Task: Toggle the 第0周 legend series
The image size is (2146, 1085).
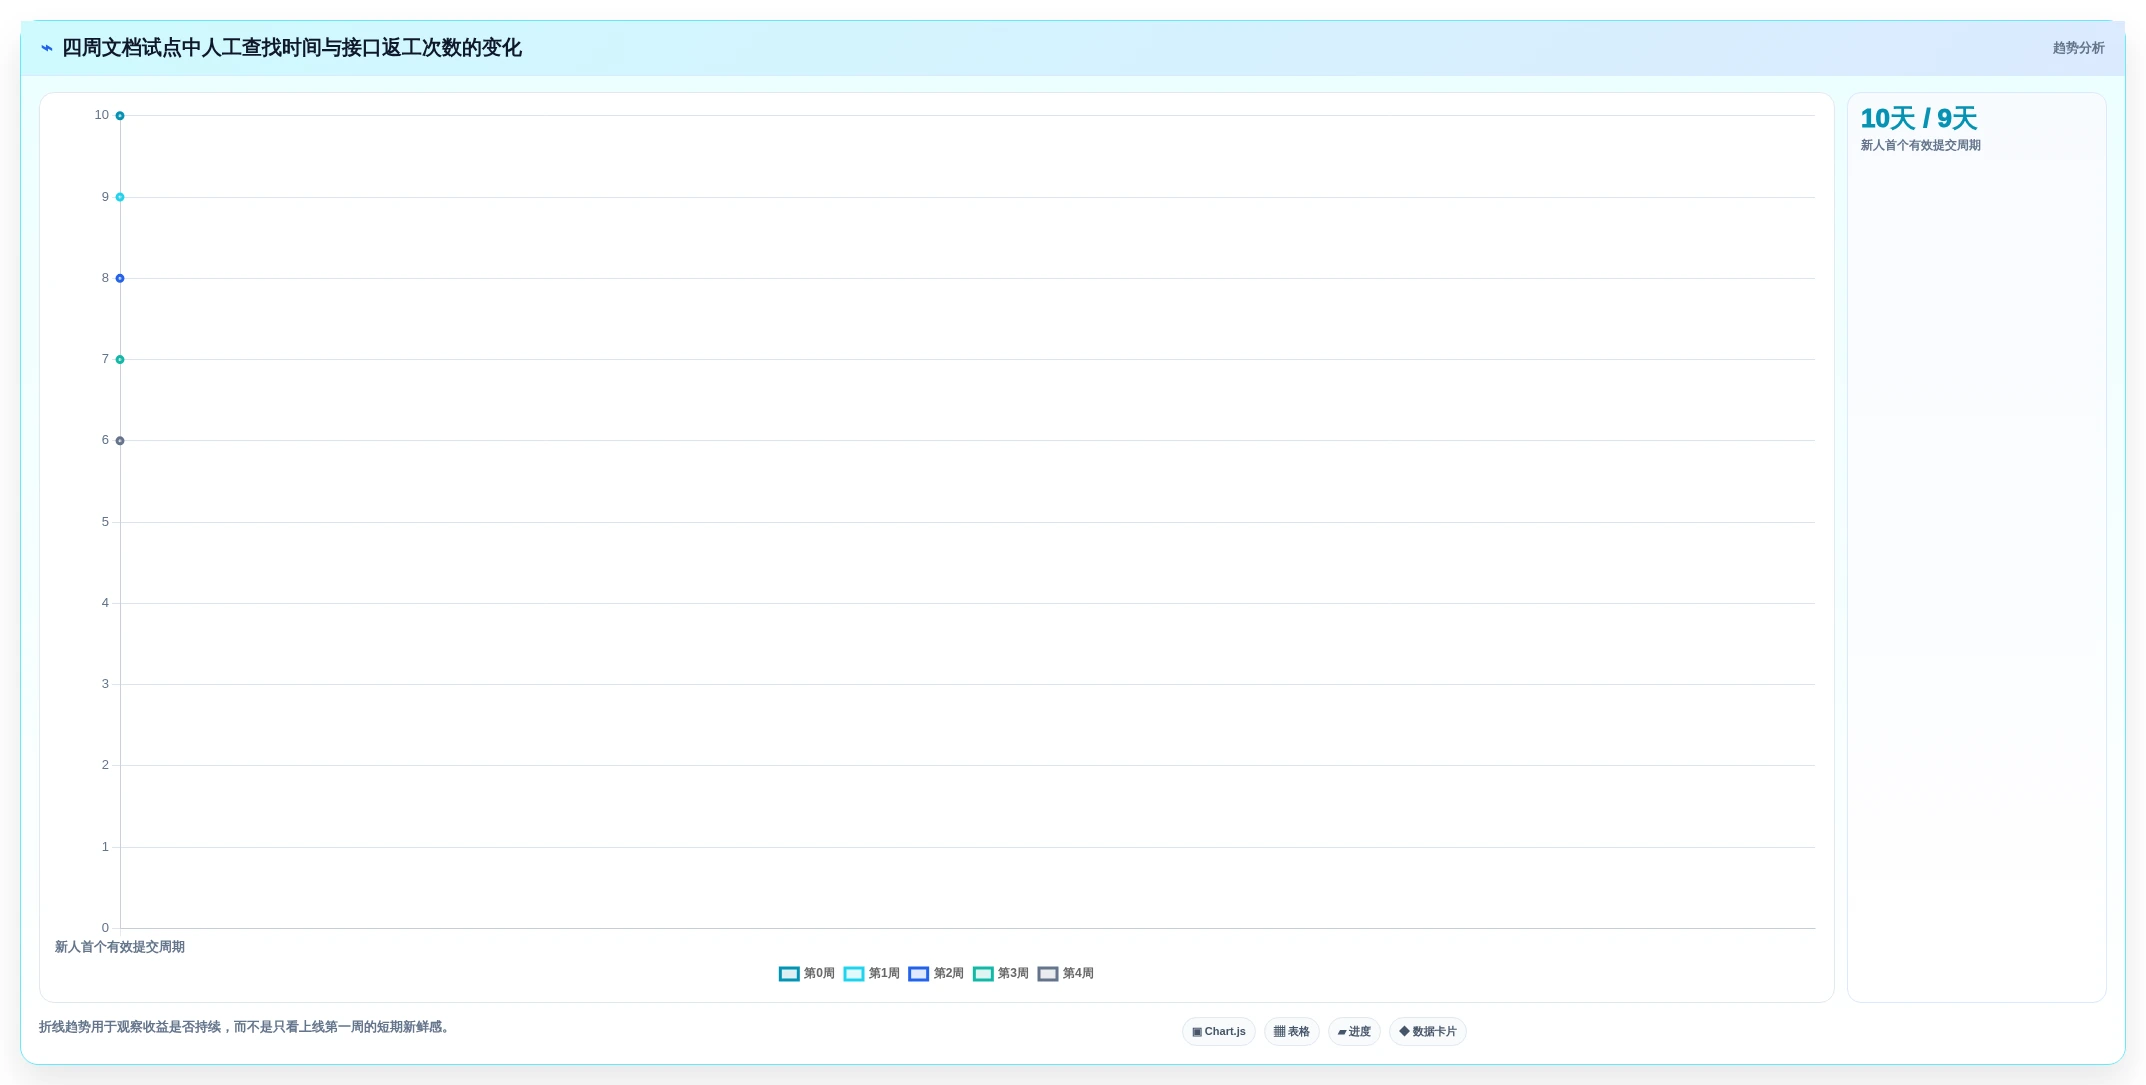Action: point(807,973)
